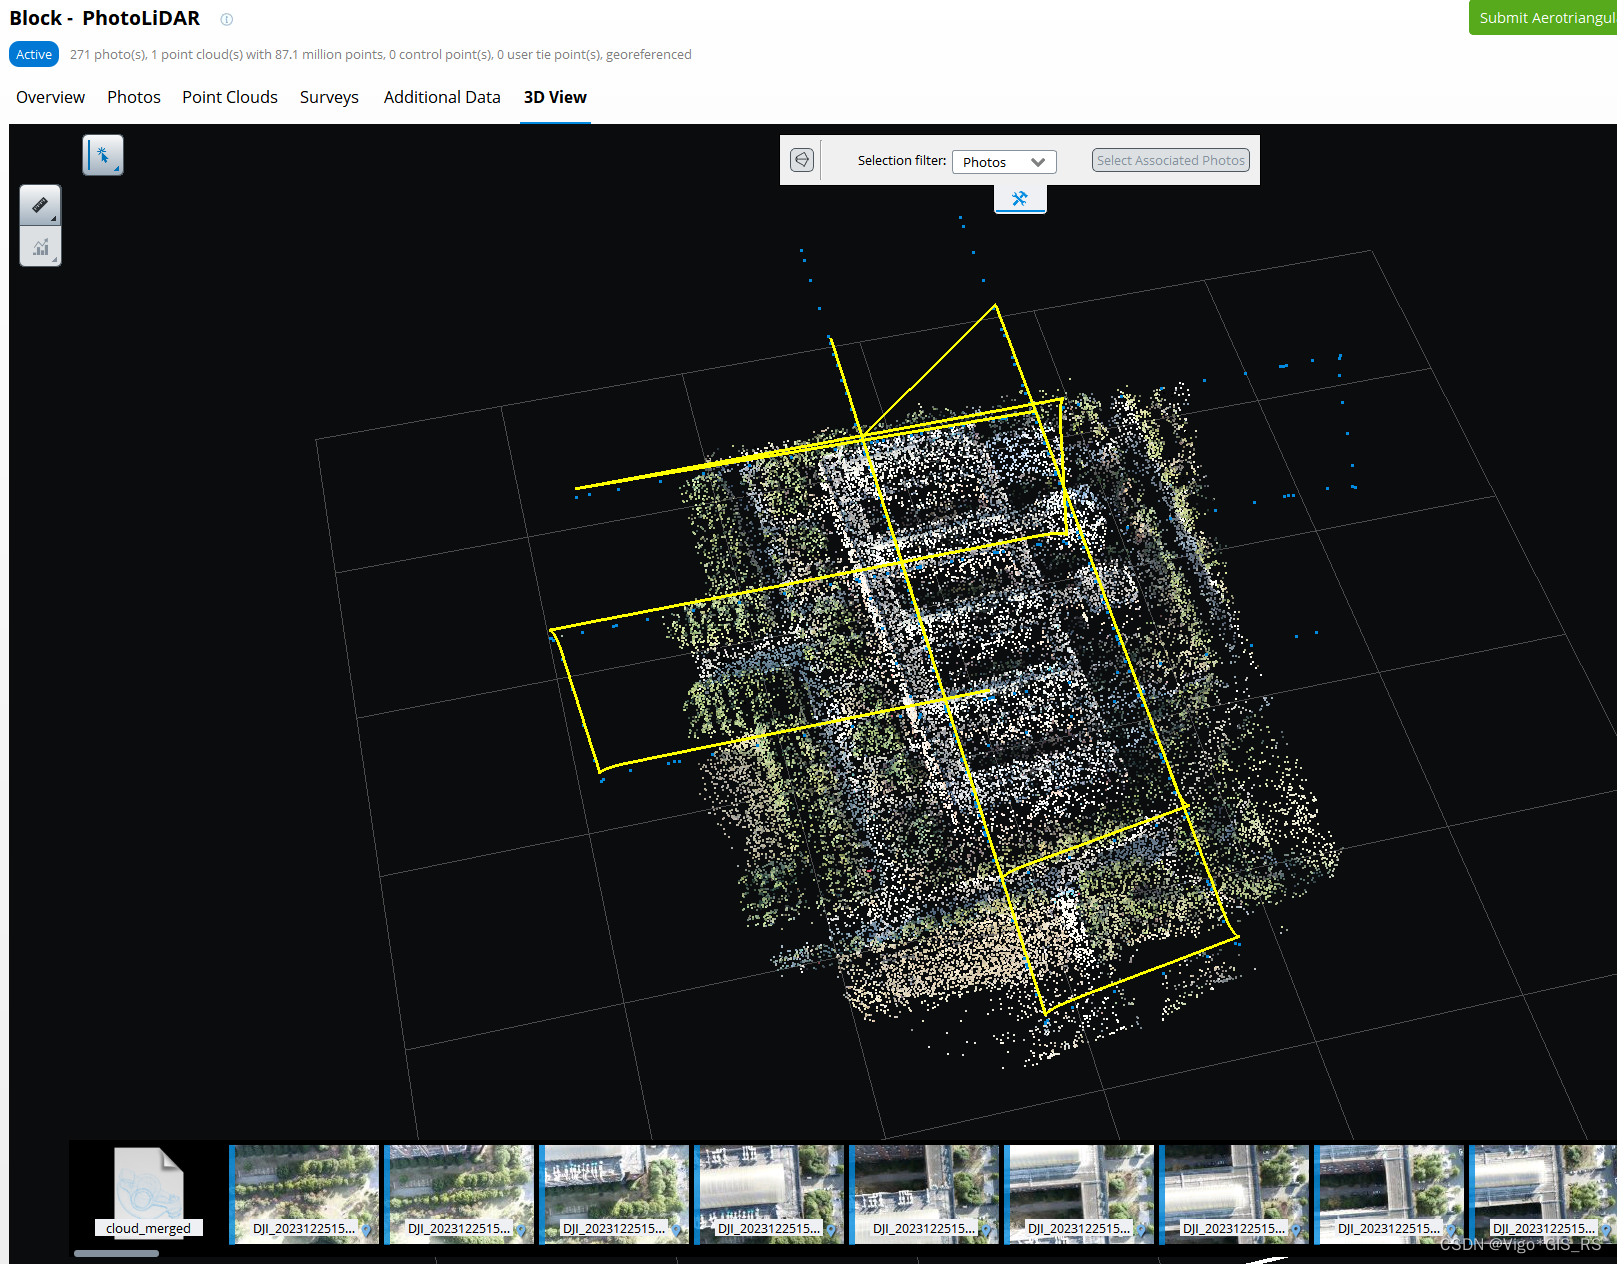This screenshot has width=1617, height=1264.
Task: Click the thumbnail strip scrollbar at the bottom
Action: pyautogui.click(x=117, y=1252)
